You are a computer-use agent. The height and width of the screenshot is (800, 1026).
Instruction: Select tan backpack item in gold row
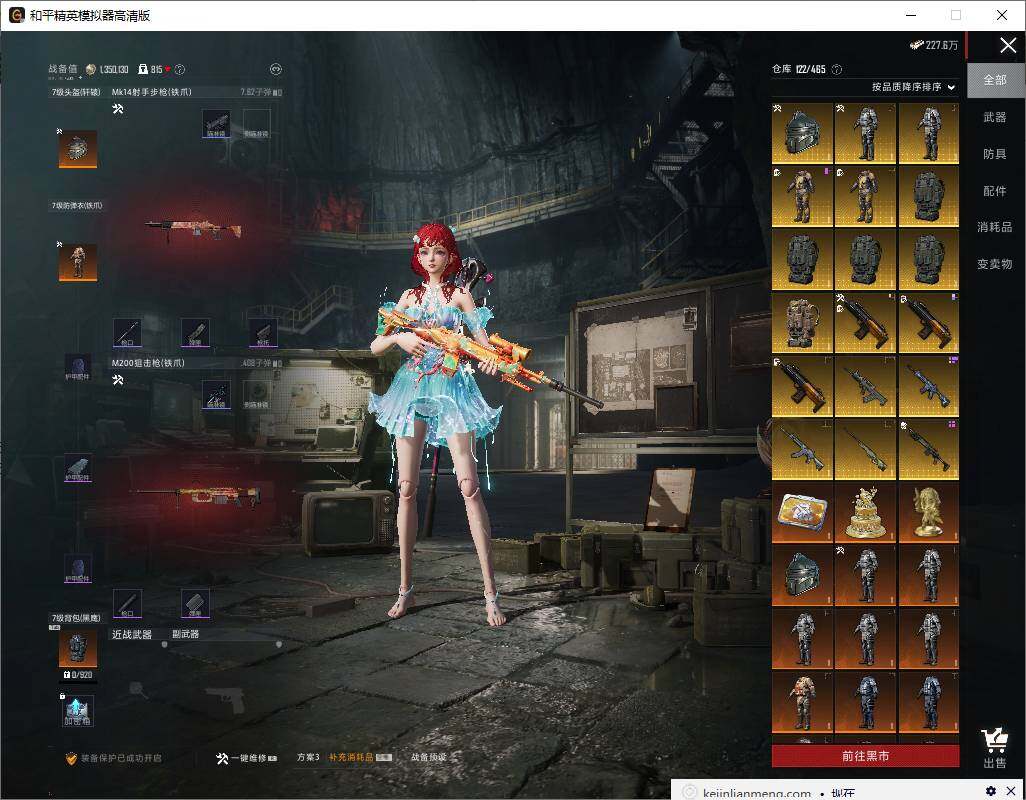click(x=802, y=322)
